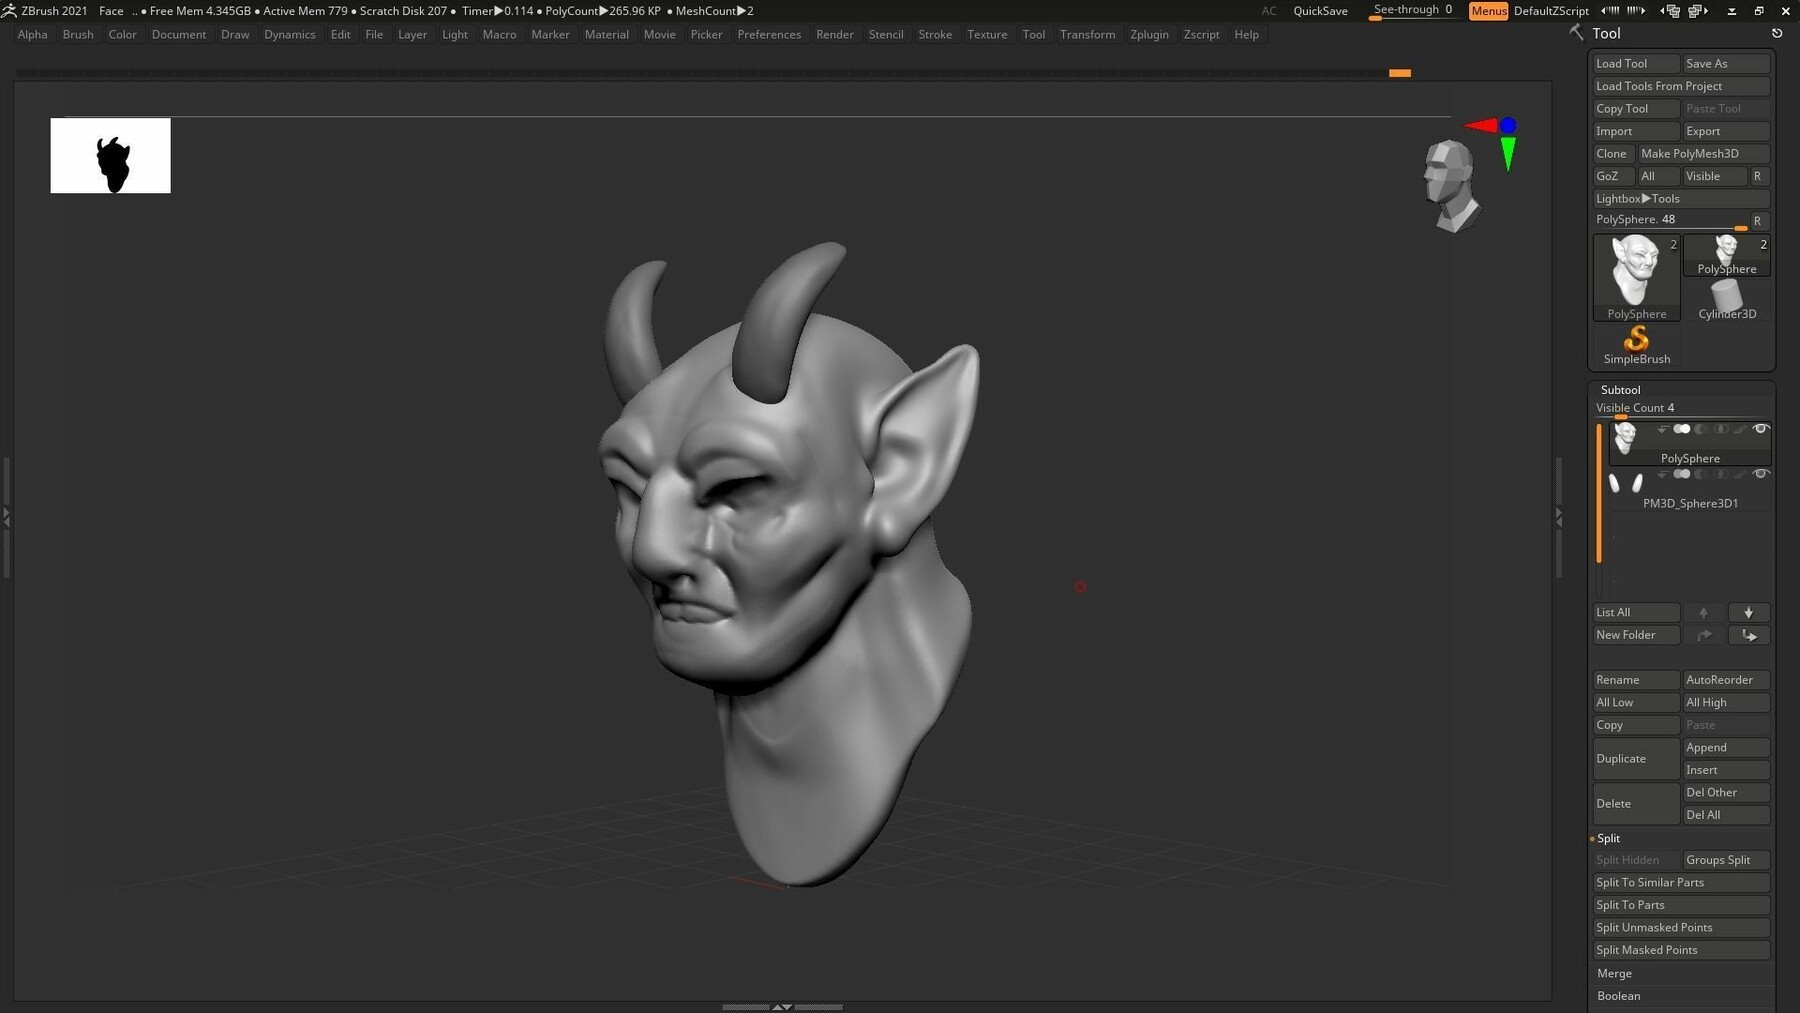Viewport: 1800px width, 1013px height.
Task: Open Lightbox Tools
Action: click(x=1637, y=198)
